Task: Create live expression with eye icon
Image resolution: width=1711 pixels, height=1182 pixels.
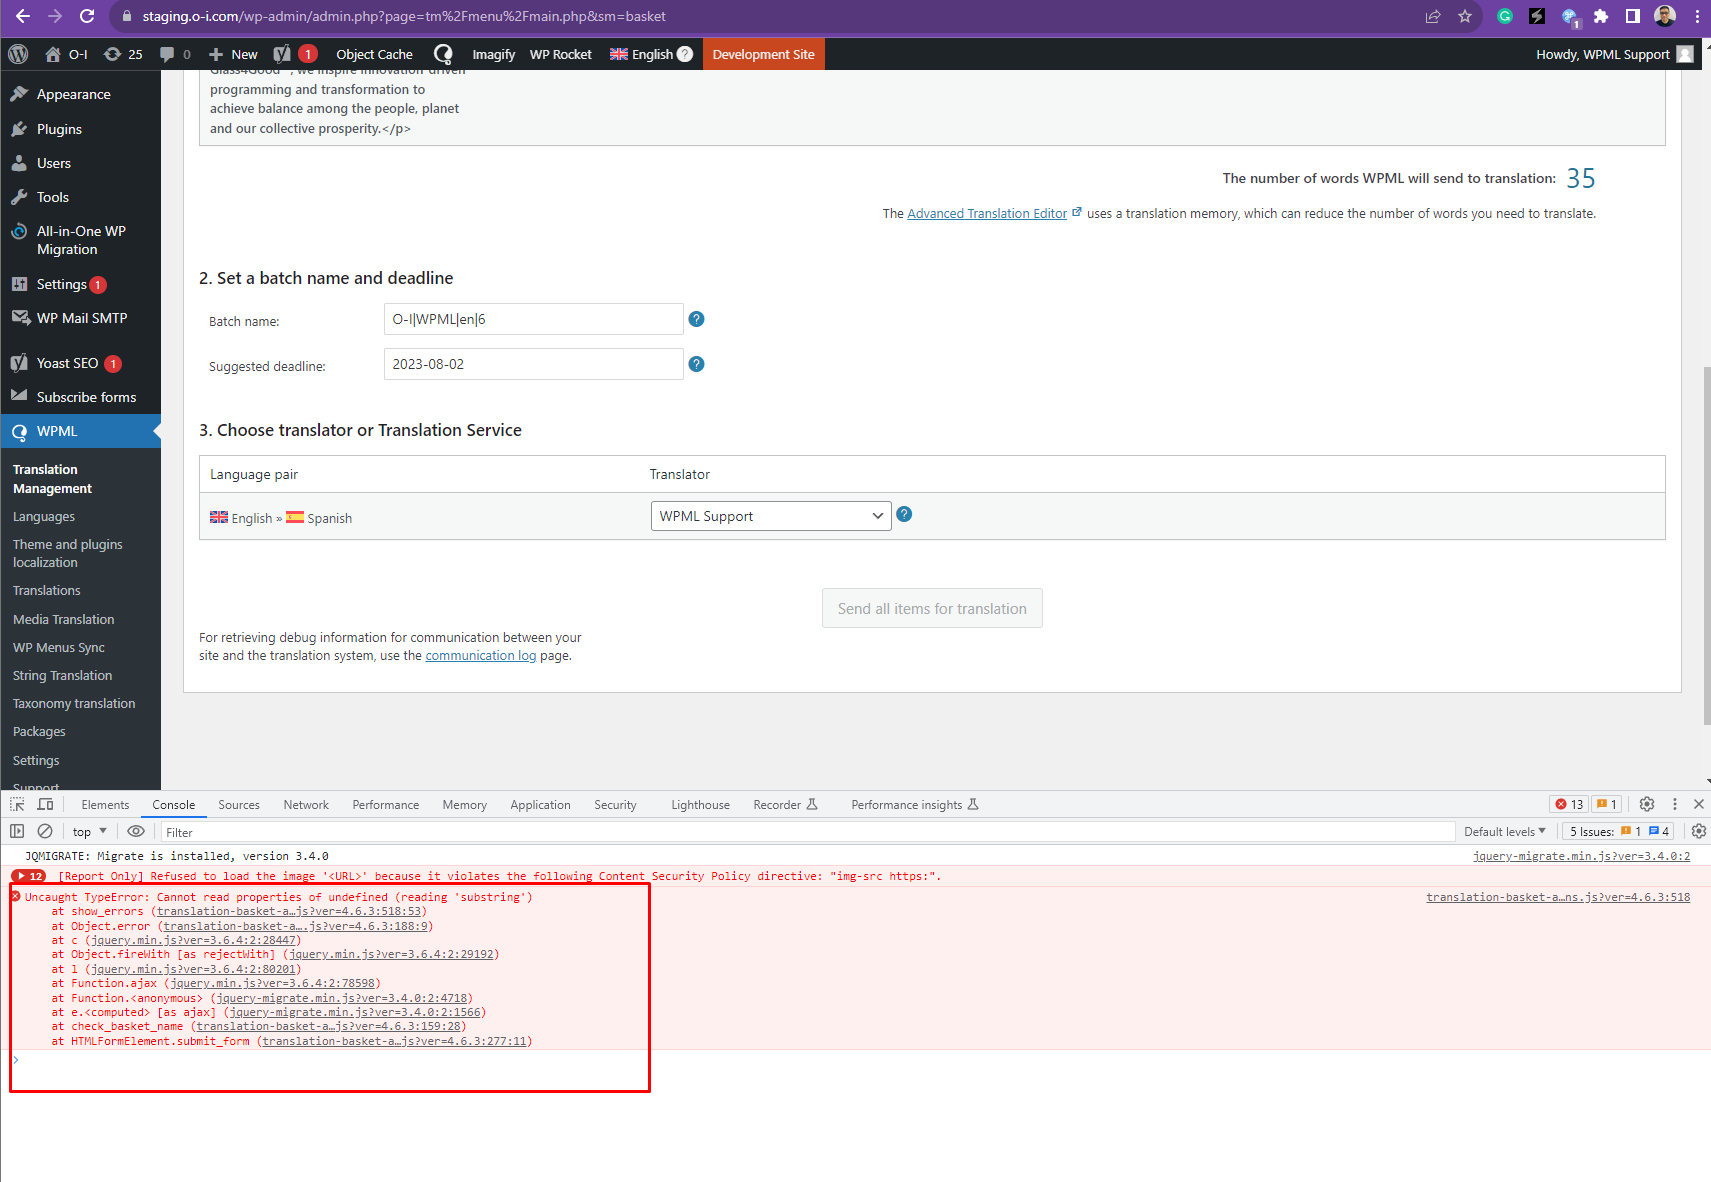Action: tap(136, 831)
